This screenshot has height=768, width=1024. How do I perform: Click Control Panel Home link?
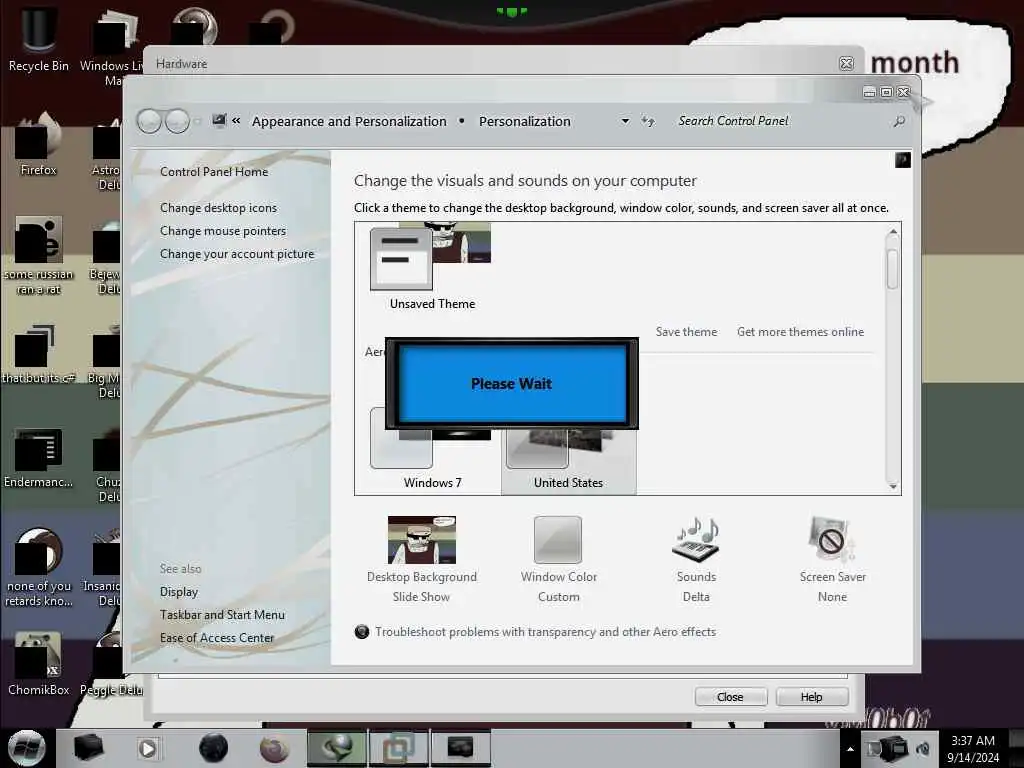click(x=214, y=172)
